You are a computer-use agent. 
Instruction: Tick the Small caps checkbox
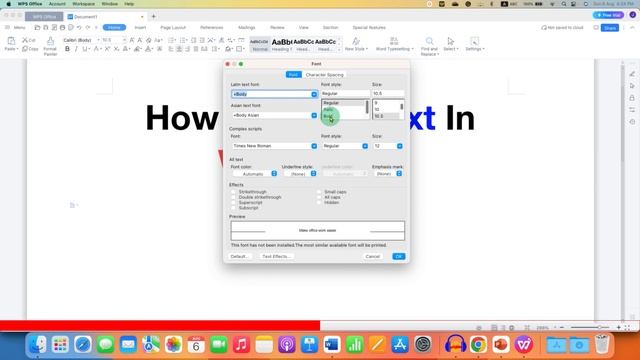tap(319, 192)
